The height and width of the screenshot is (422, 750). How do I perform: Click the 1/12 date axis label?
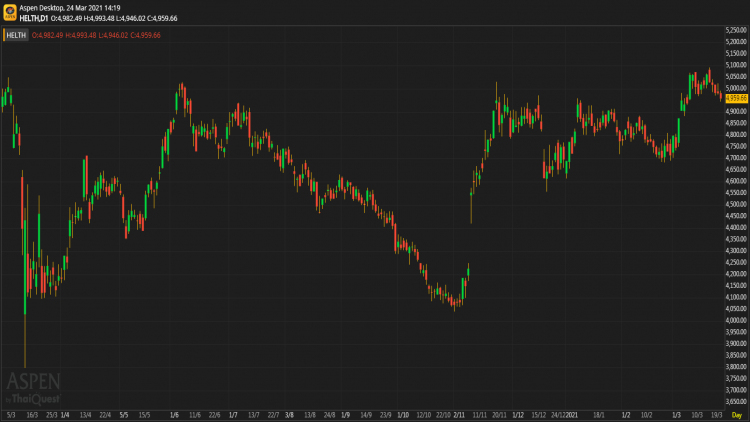518,415
